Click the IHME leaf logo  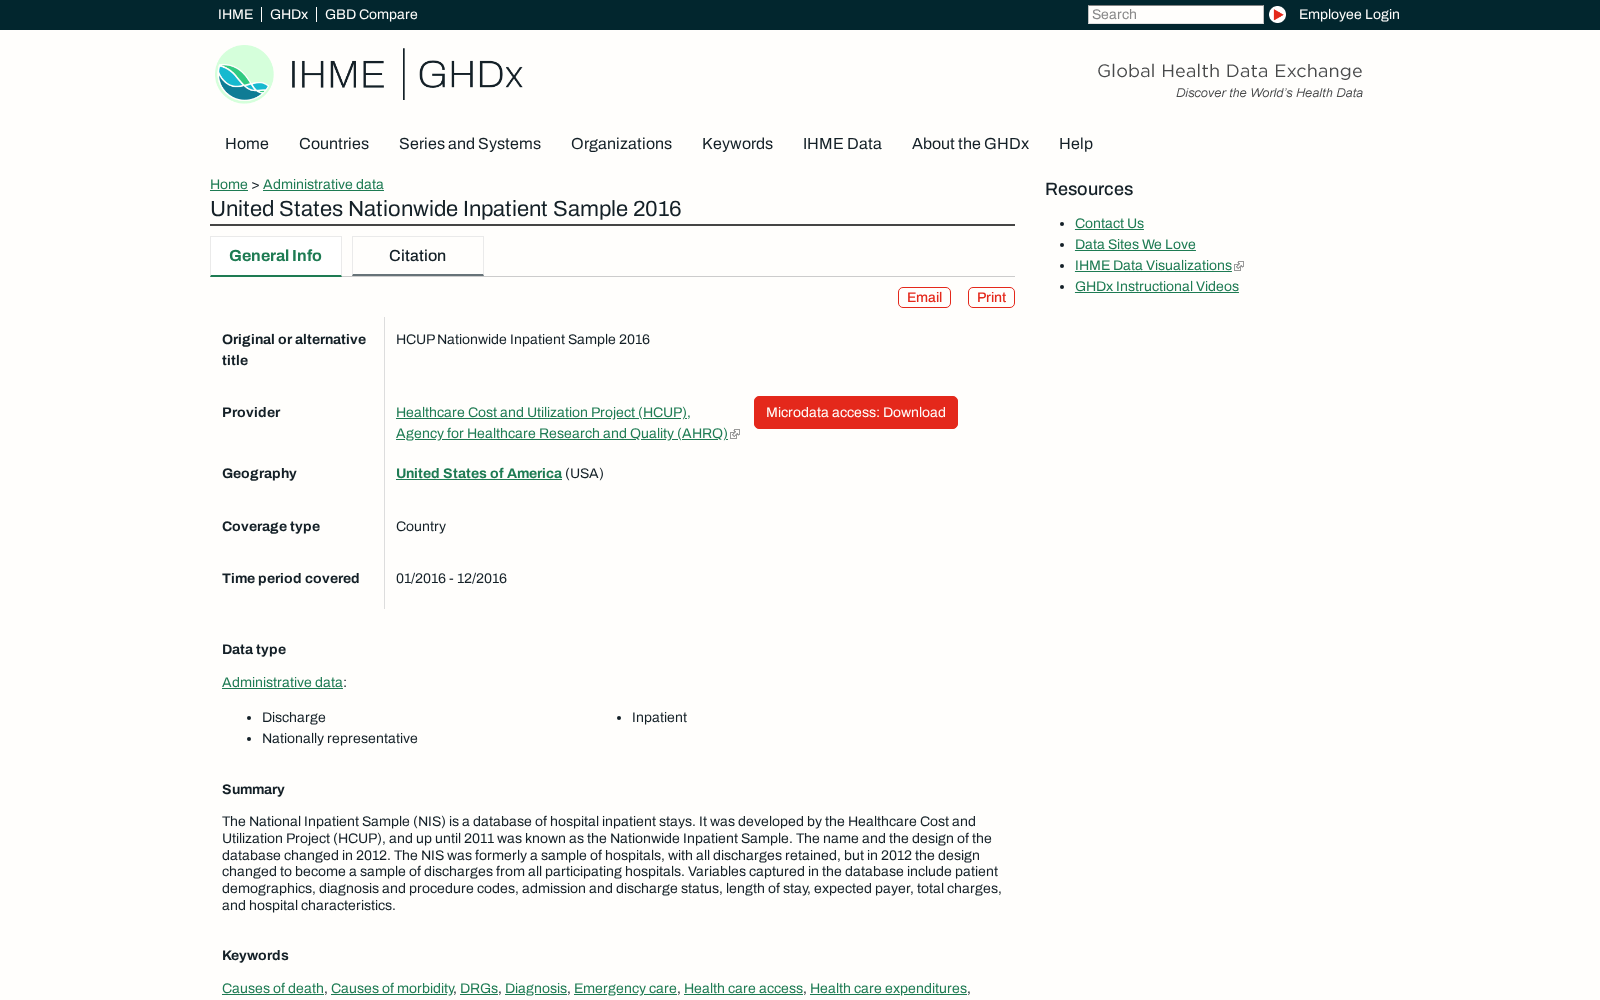tap(244, 74)
